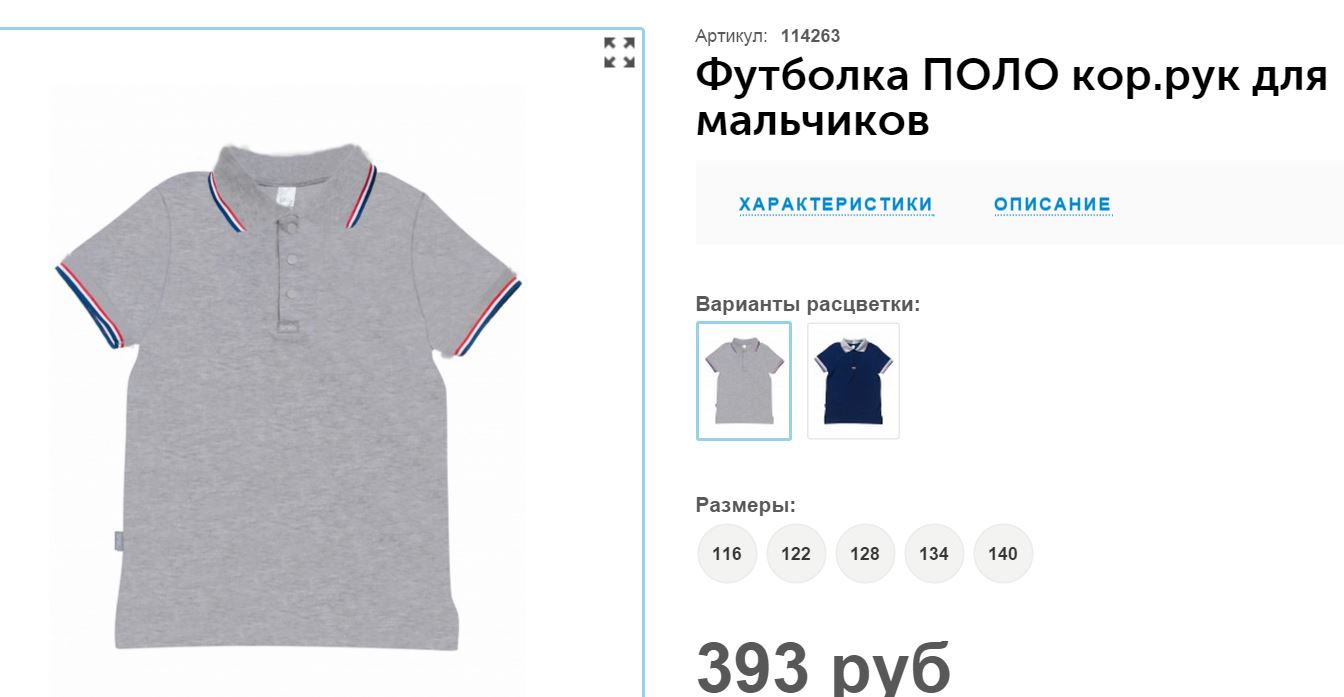Image resolution: width=1344 pixels, height=697 pixels.
Task: Select size 134 option
Action: click(x=934, y=553)
